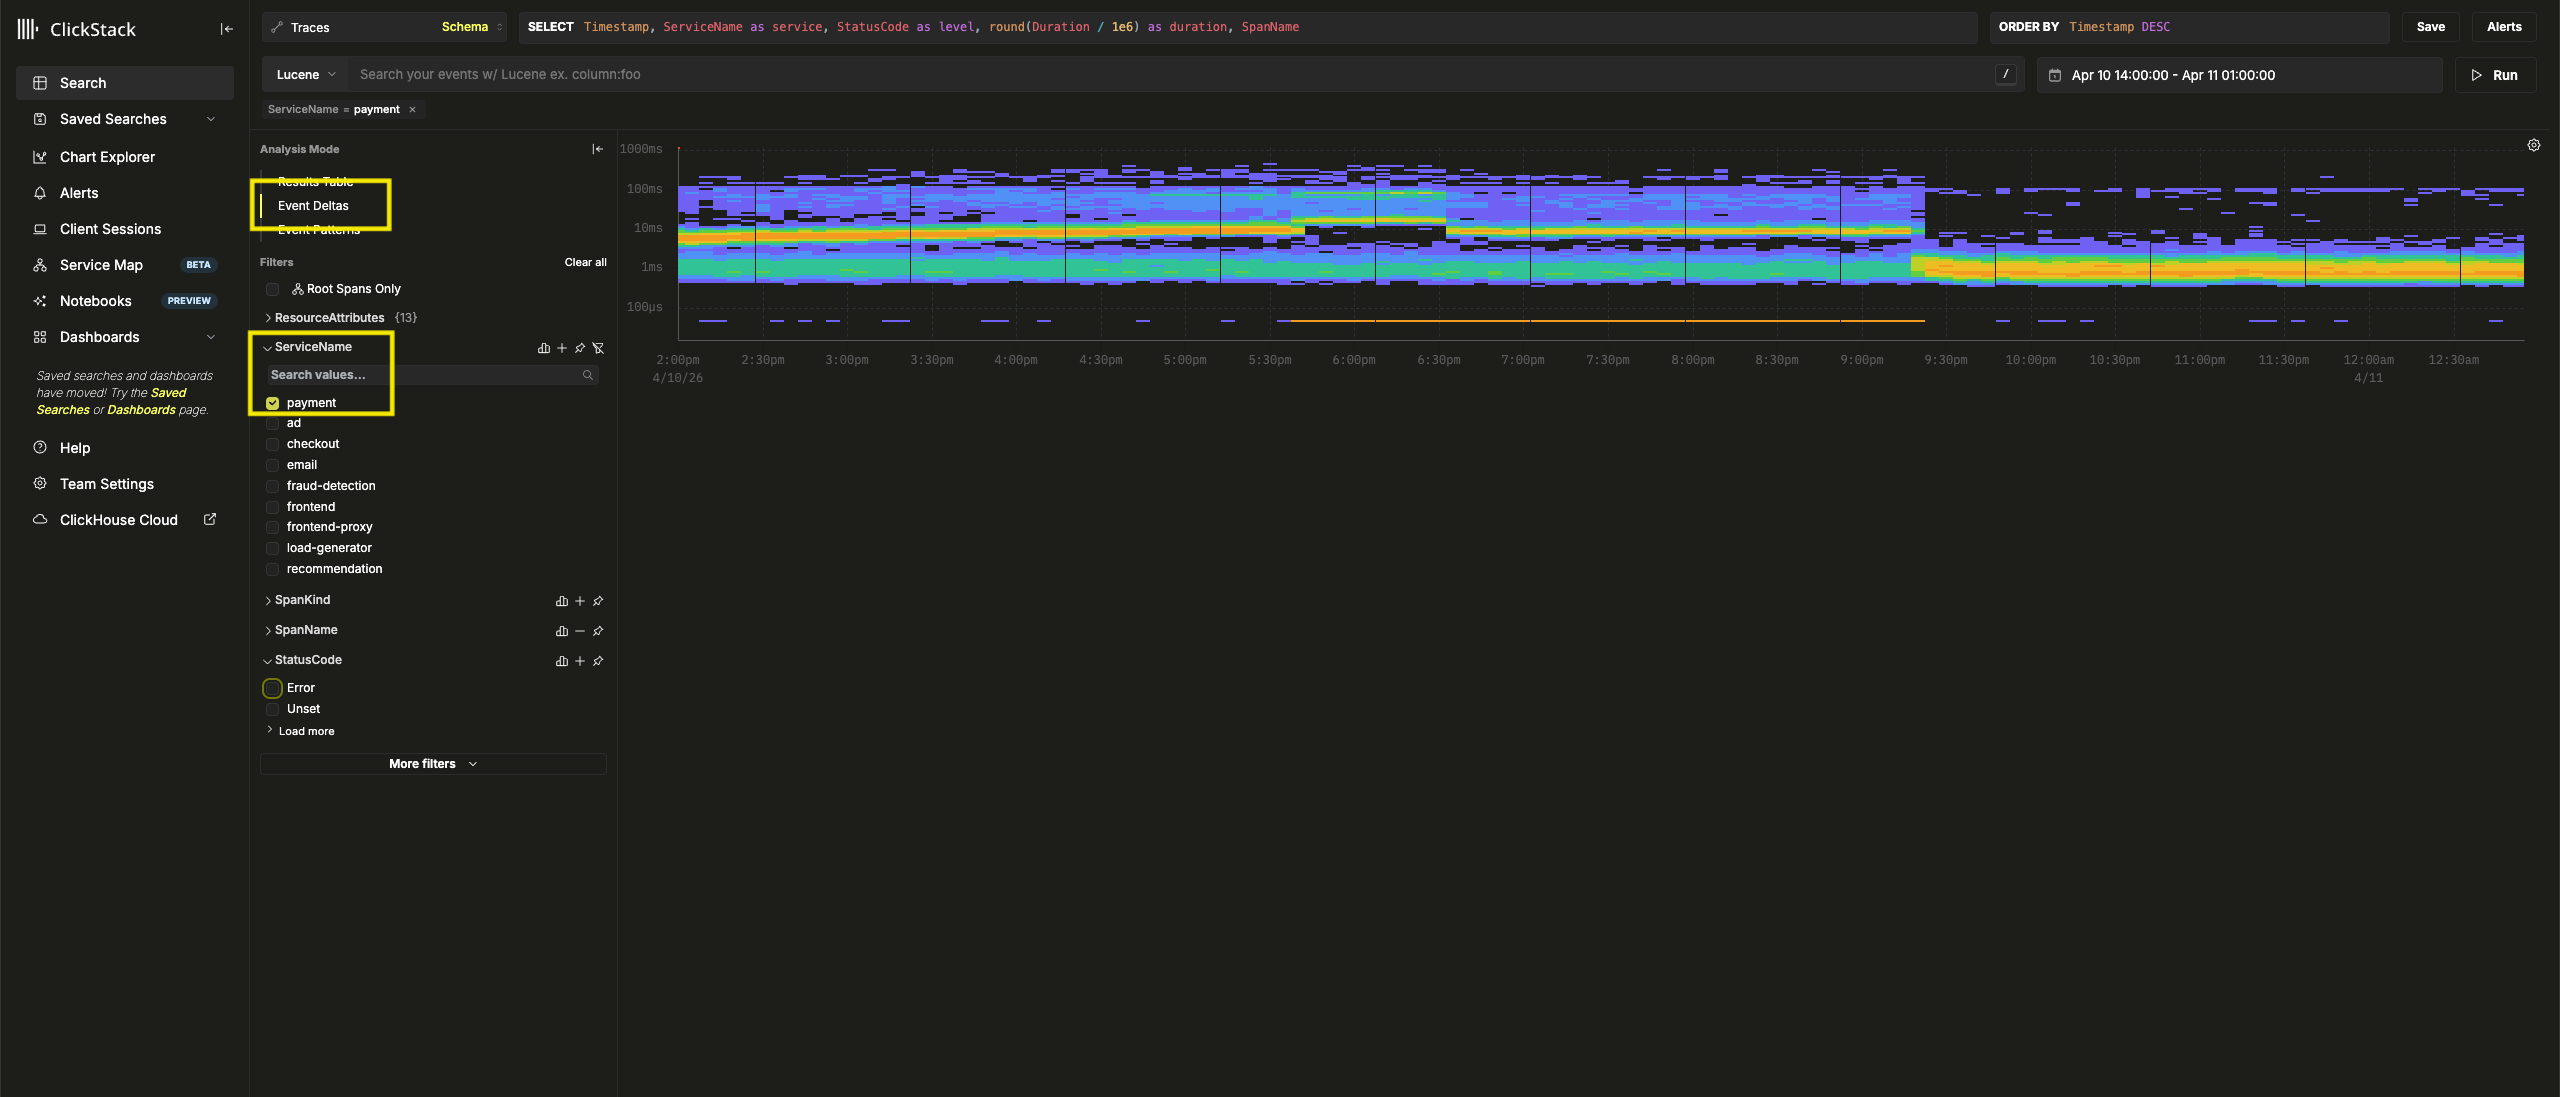Expand the ResourceAttributes filter group

click(x=328, y=318)
